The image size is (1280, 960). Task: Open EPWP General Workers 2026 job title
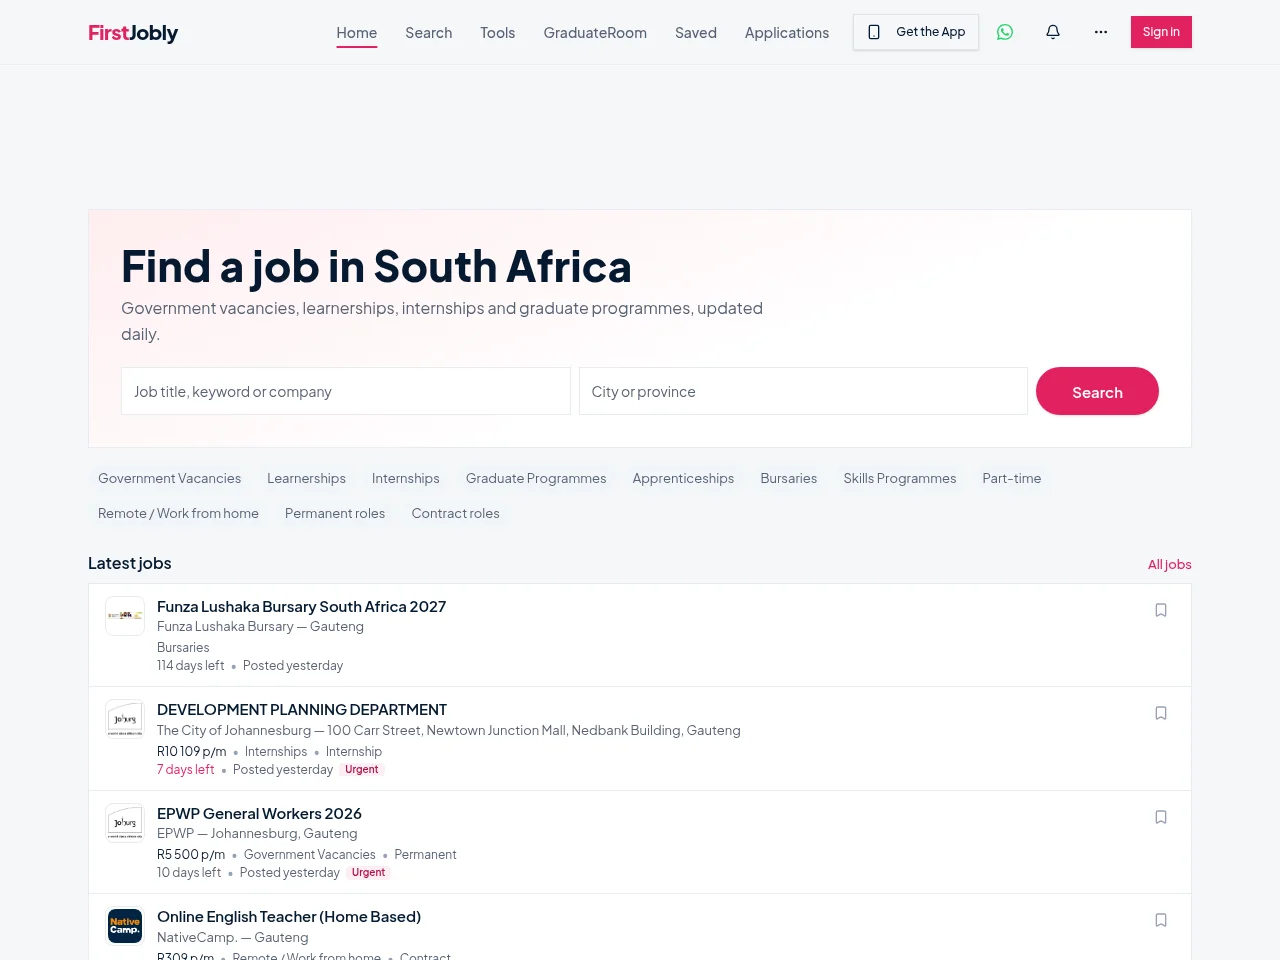259,813
